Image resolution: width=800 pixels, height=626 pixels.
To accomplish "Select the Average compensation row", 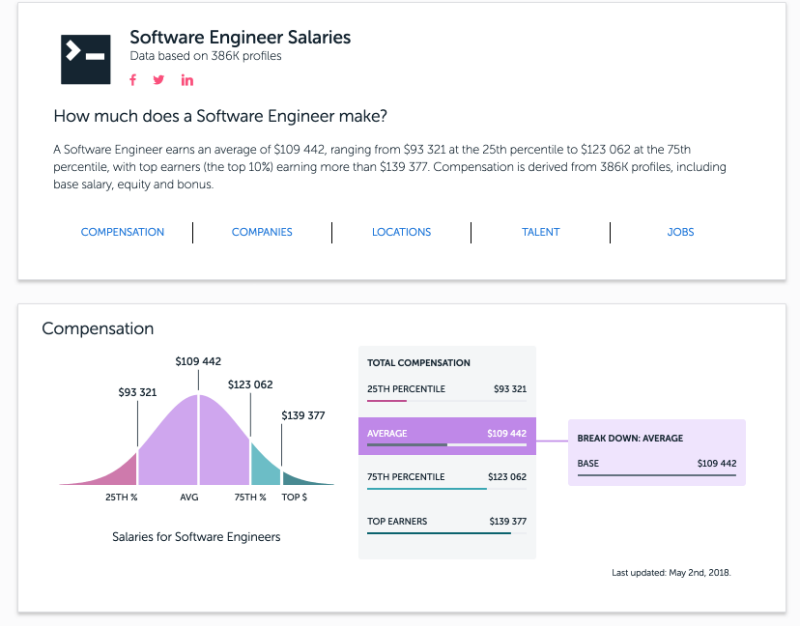I will pos(446,434).
